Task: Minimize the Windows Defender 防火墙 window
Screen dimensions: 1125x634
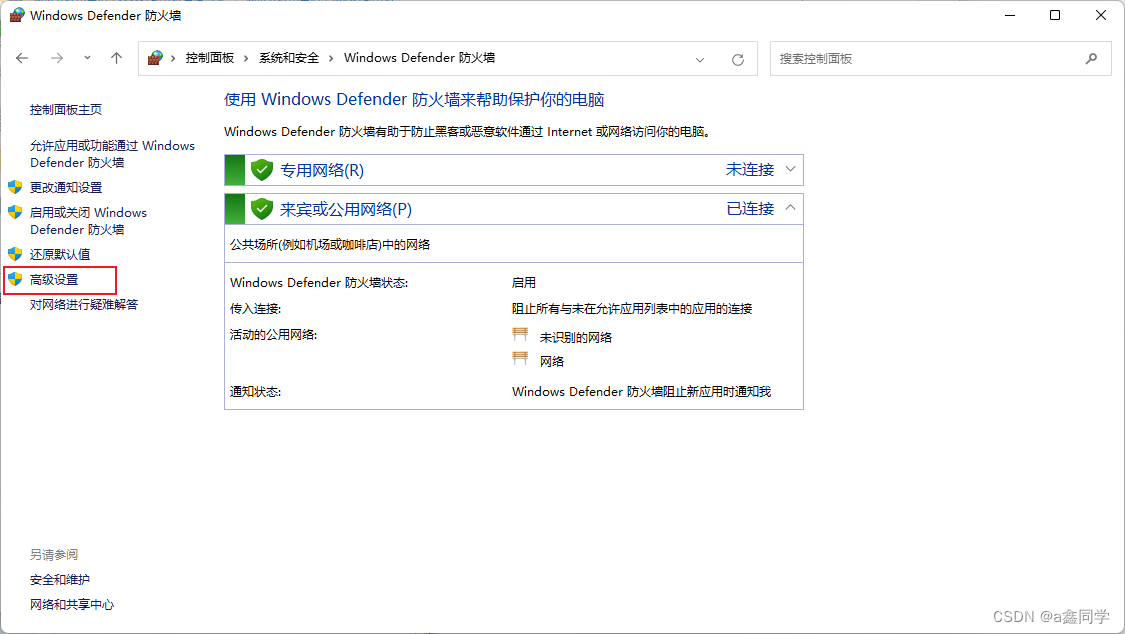Action: 1010,15
